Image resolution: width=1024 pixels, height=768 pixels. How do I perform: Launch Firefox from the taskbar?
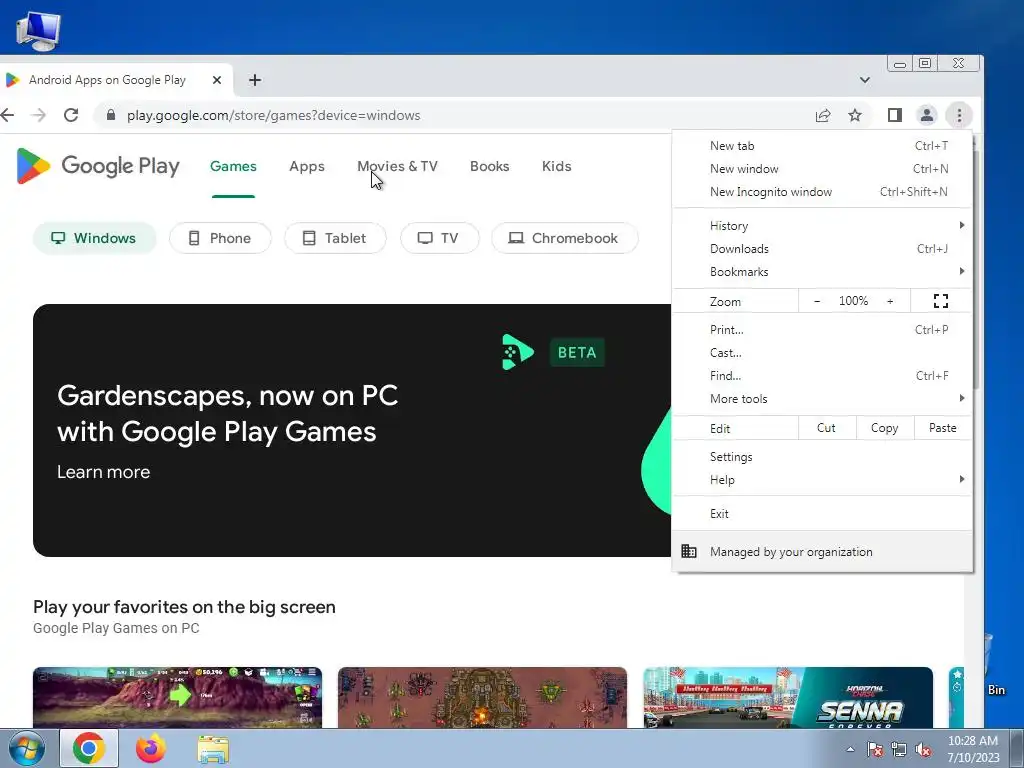(x=150, y=748)
